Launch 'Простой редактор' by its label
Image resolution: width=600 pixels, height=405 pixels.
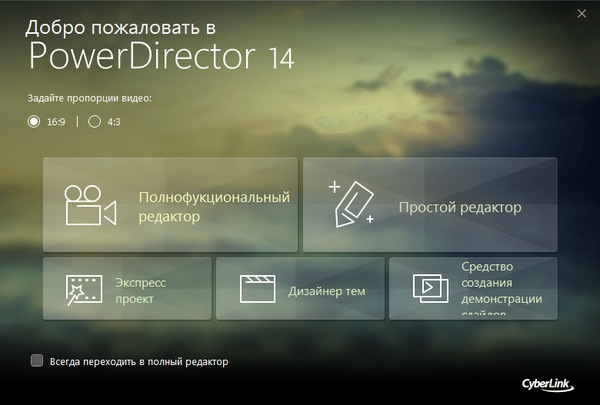(460, 208)
